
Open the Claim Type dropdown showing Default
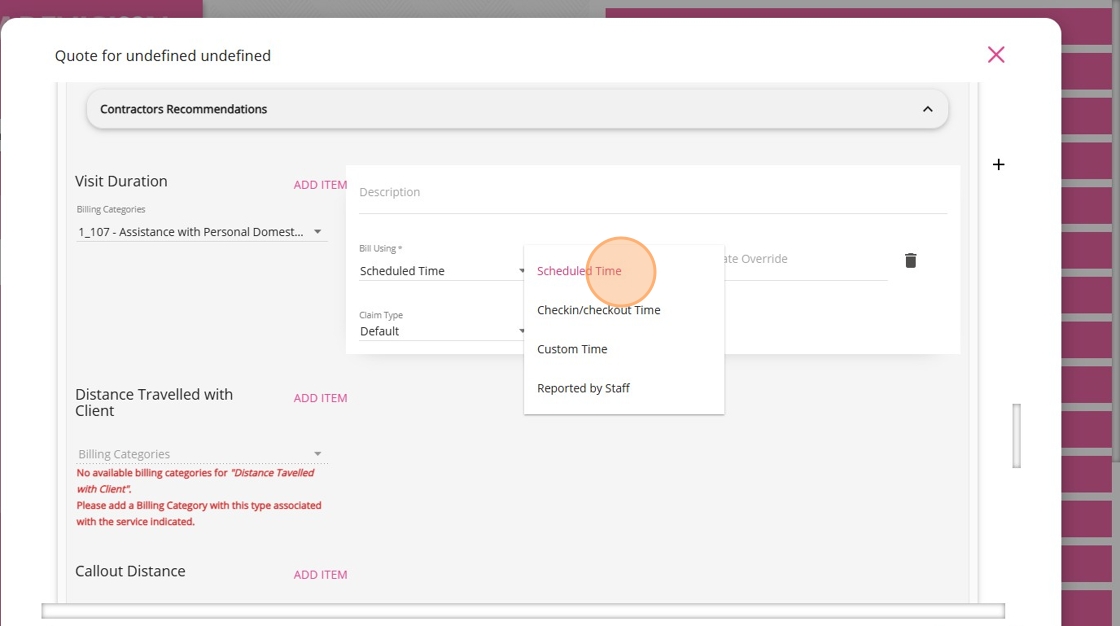(442, 331)
